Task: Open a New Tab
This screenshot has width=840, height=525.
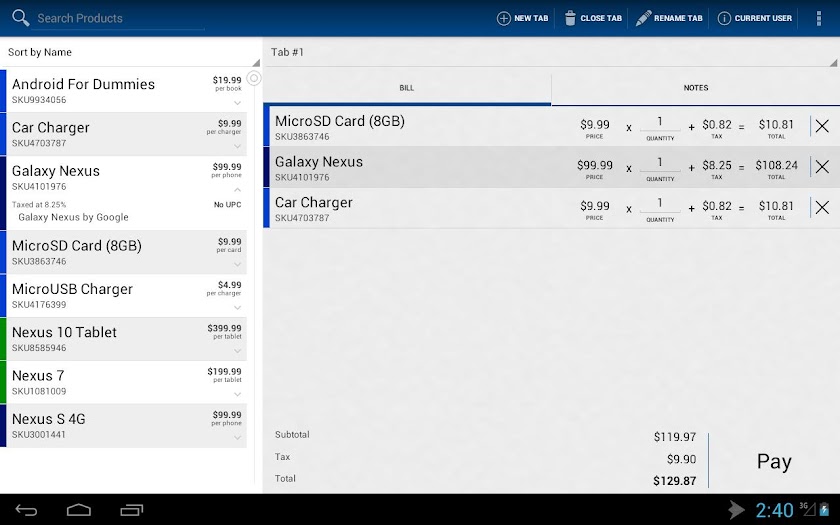Action: pyautogui.click(x=523, y=18)
